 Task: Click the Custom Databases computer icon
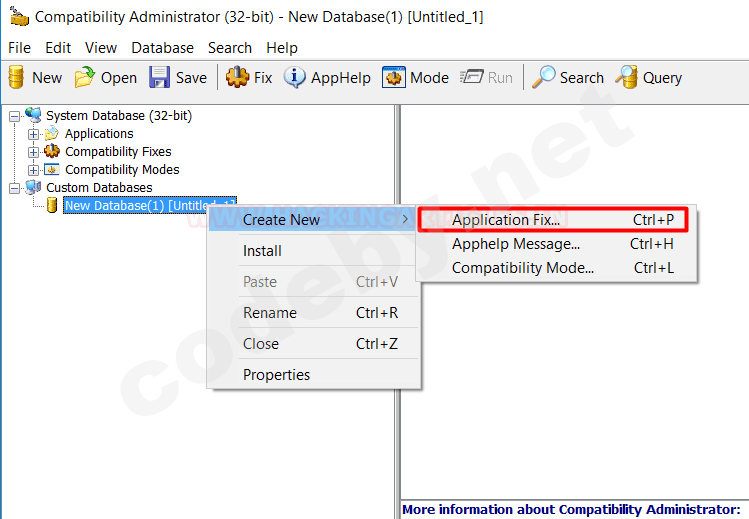(x=33, y=187)
